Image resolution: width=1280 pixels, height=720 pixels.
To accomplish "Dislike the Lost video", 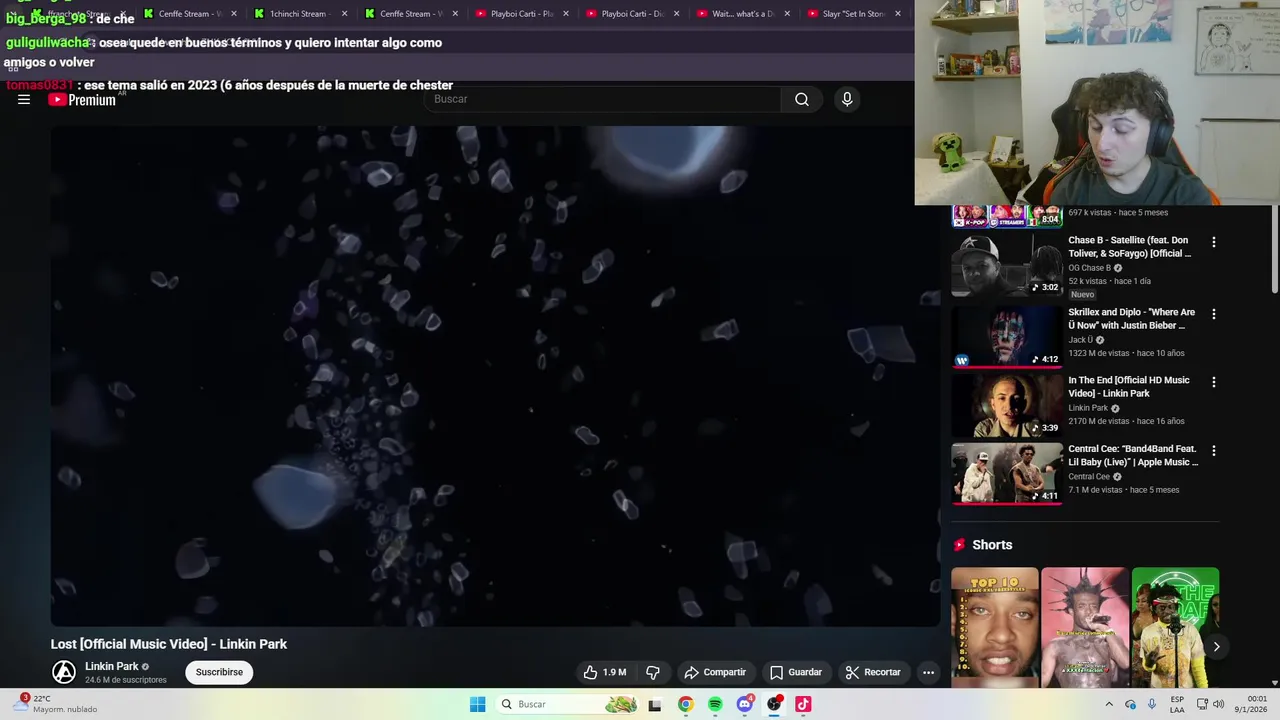I will (x=653, y=672).
